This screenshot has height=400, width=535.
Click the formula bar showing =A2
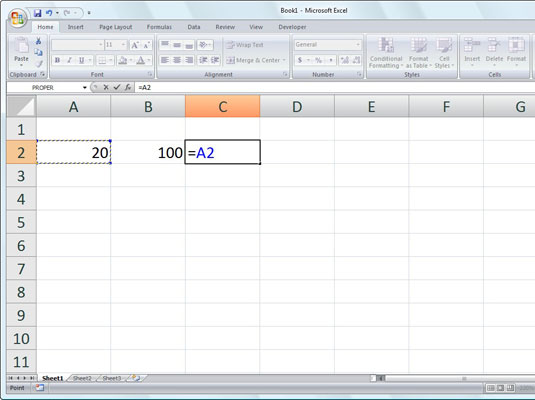334,87
